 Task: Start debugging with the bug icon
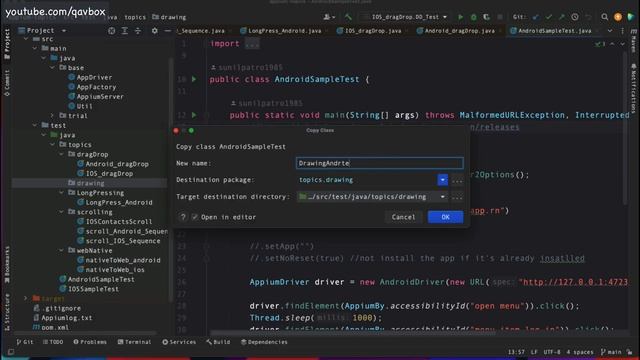point(473,17)
